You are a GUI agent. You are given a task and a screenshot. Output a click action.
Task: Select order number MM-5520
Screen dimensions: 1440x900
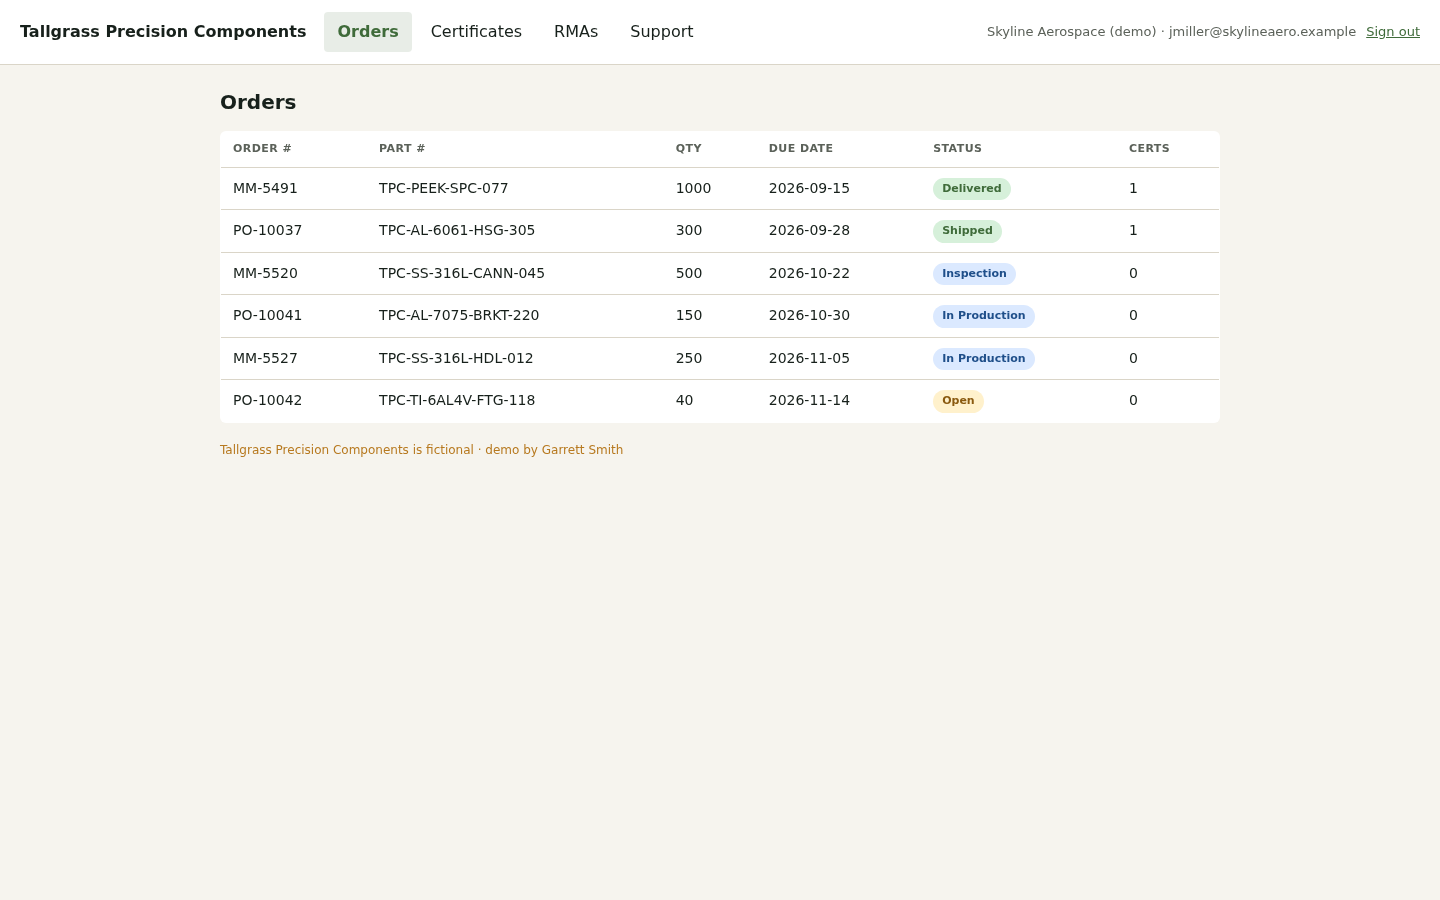point(265,273)
